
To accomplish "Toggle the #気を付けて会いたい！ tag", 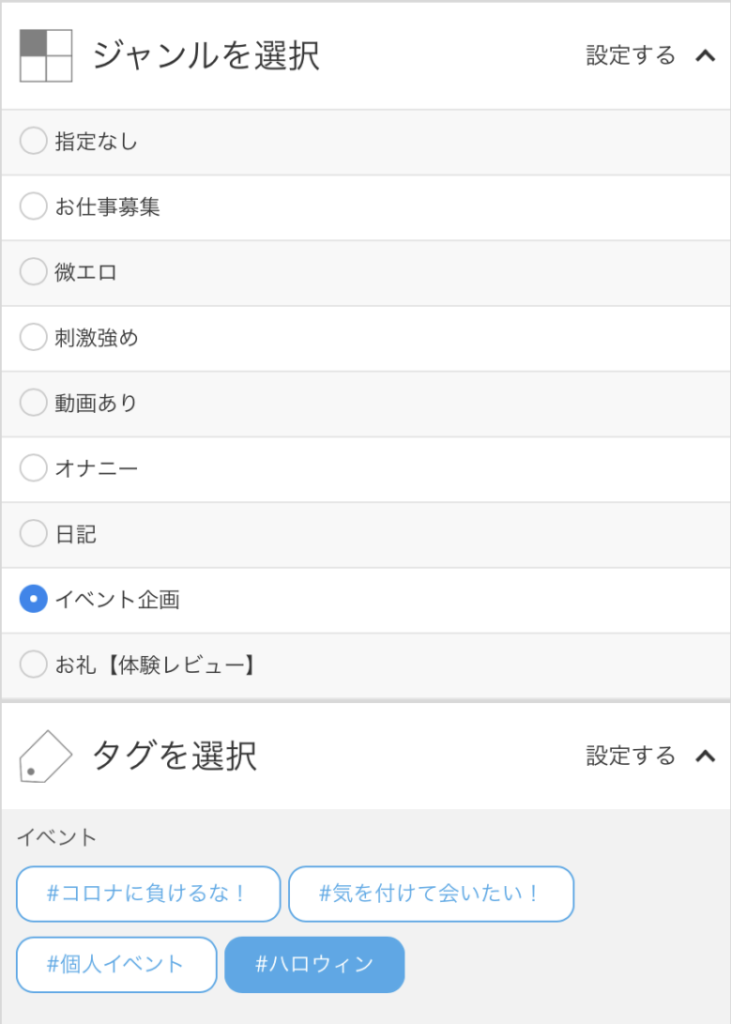I will coord(431,894).
